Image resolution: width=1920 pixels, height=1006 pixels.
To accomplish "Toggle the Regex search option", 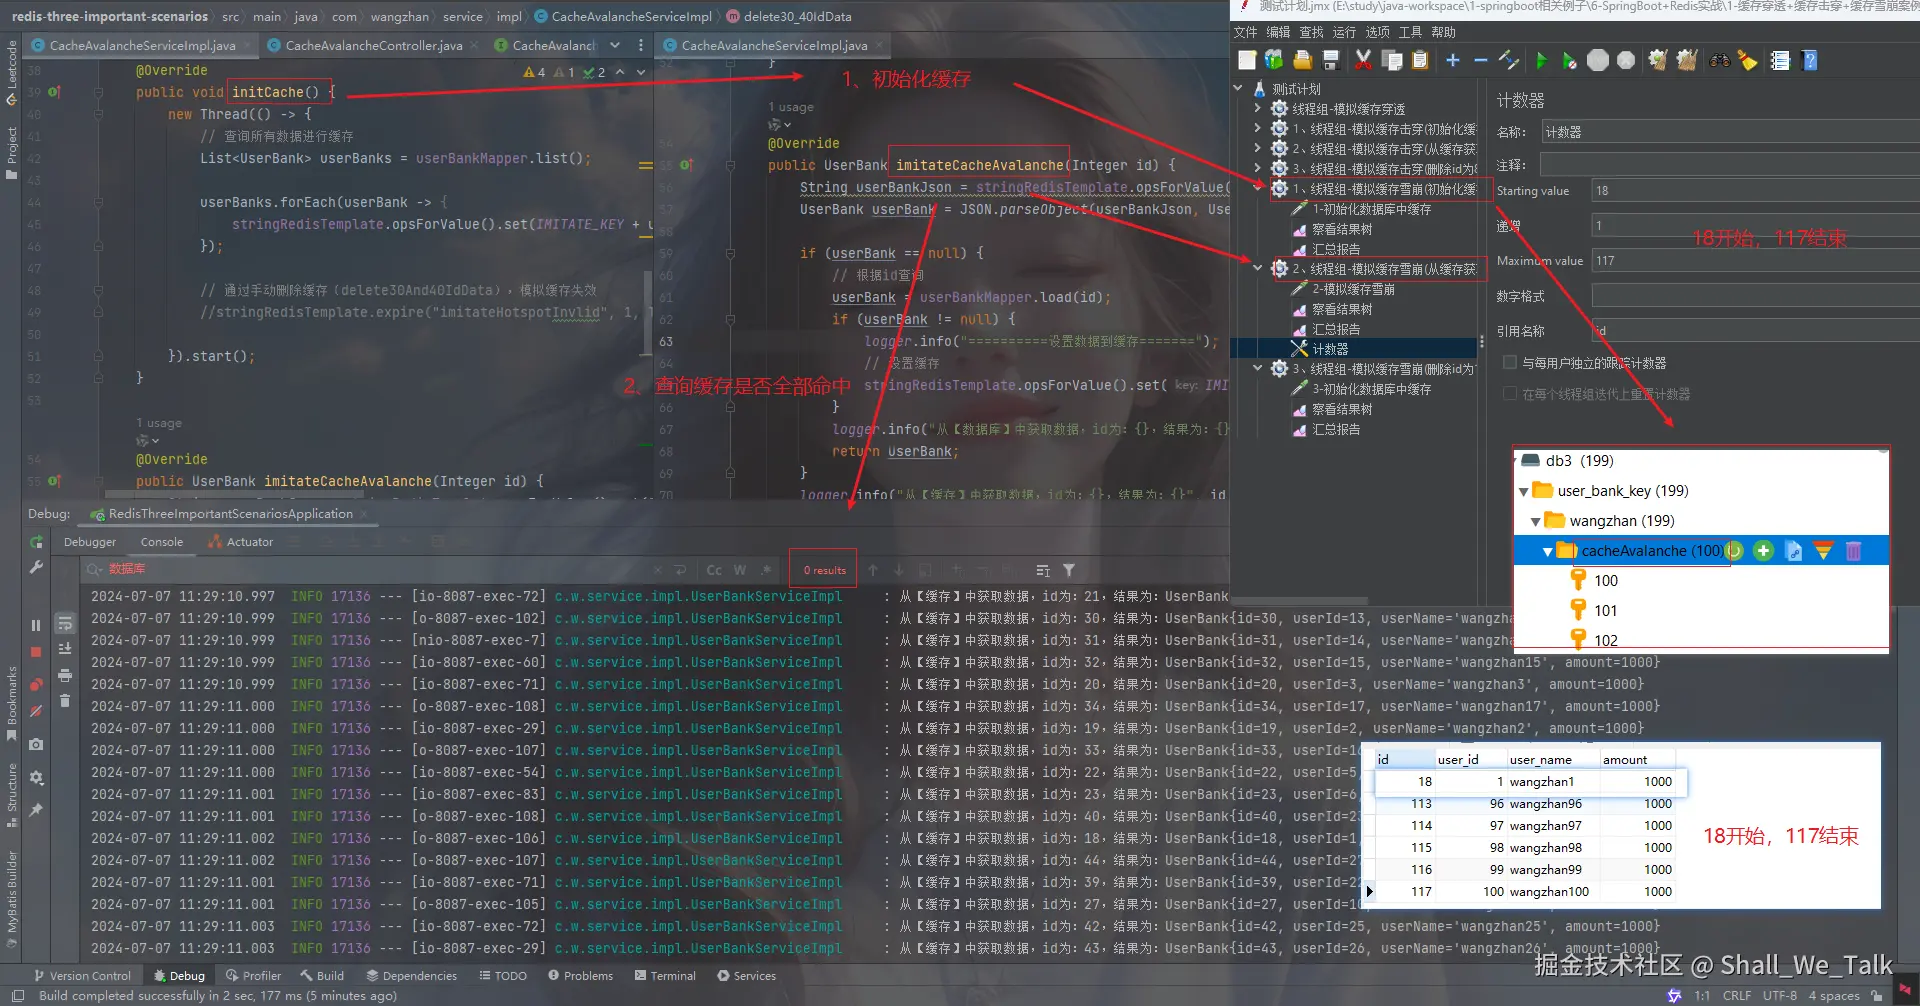I will click(766, 570).
